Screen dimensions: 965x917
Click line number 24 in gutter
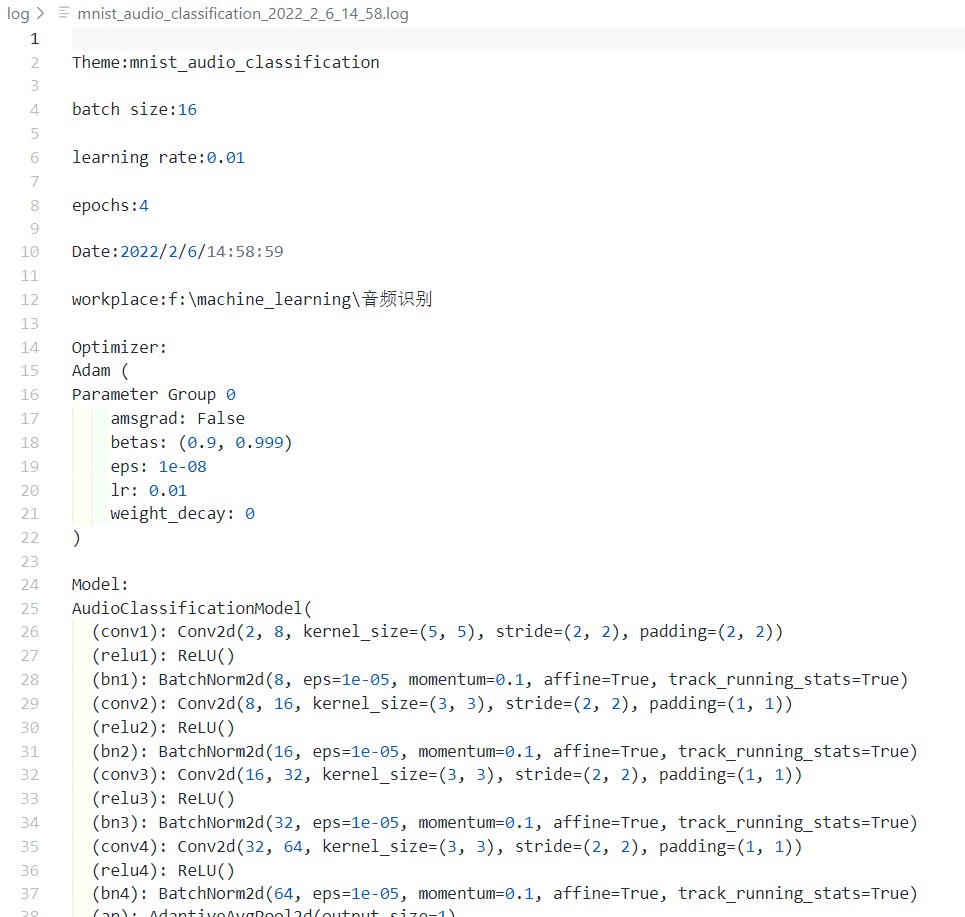(x=30, y=585)
